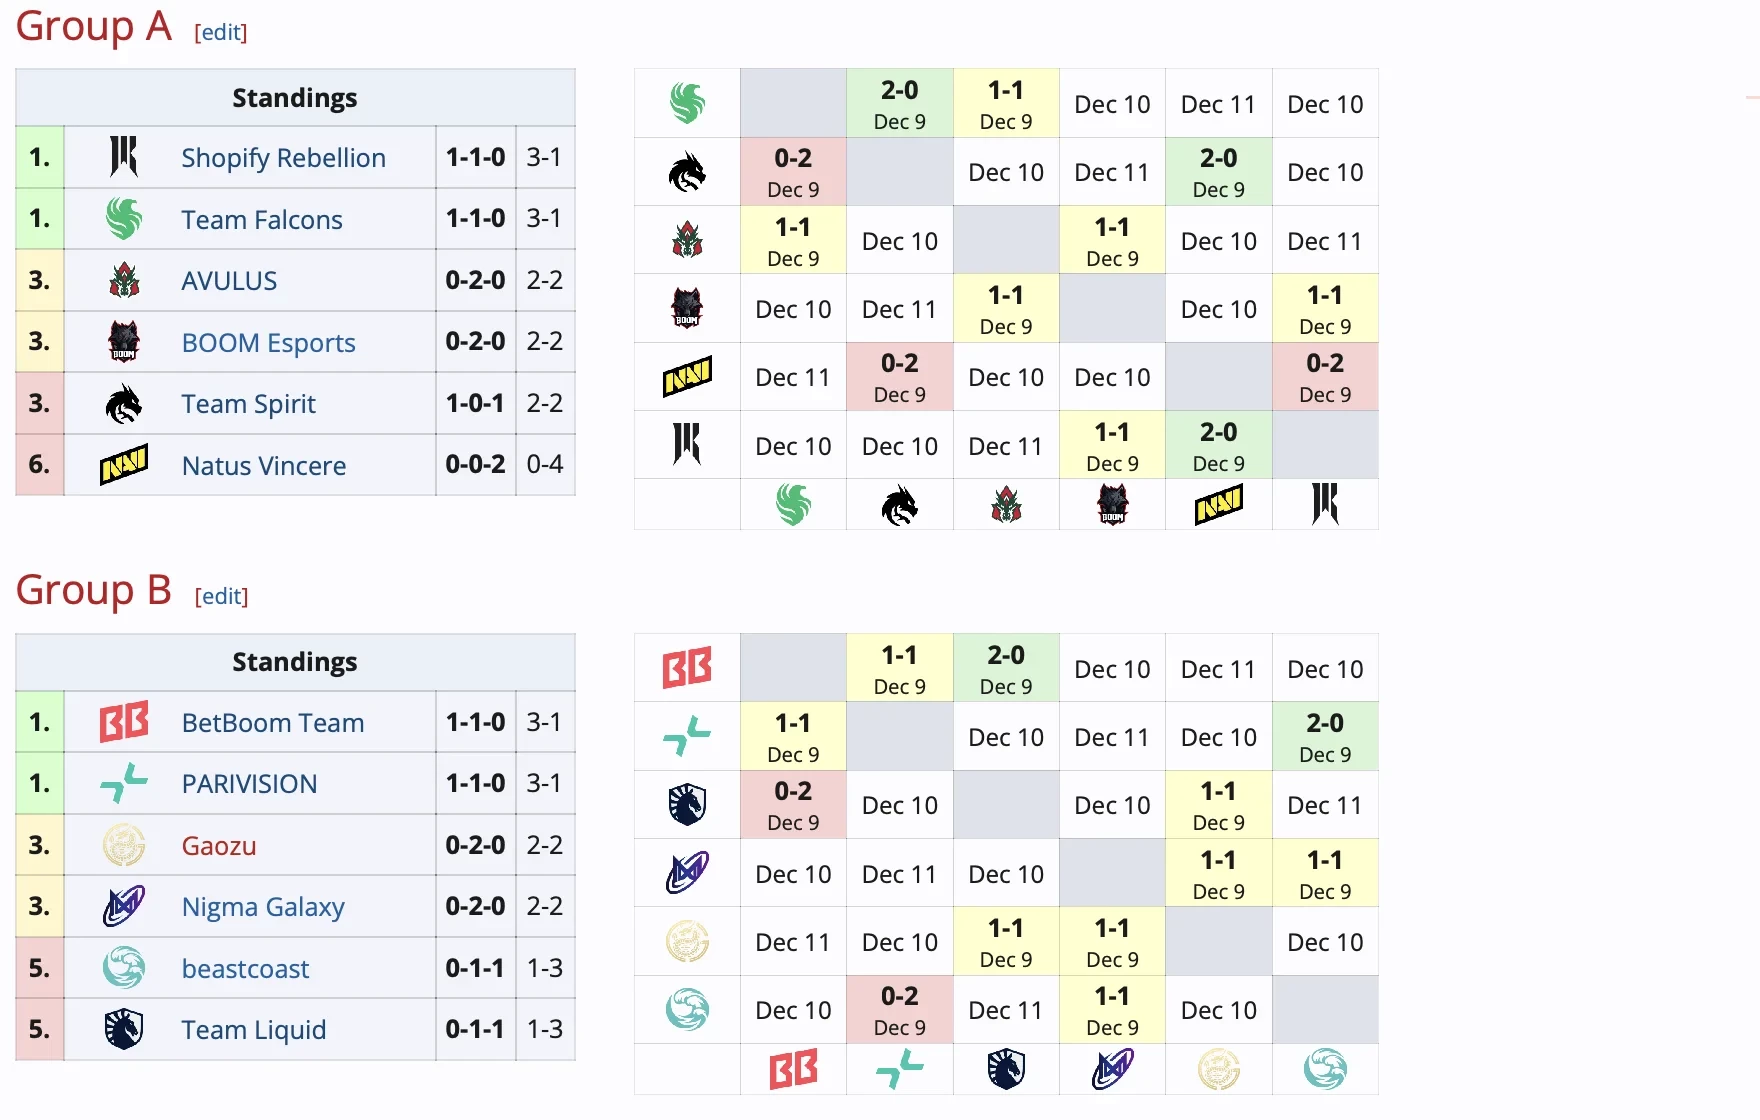
Task: Click Shopify Rebellion logo in Group A standings
Action: [x=124, y=157]
